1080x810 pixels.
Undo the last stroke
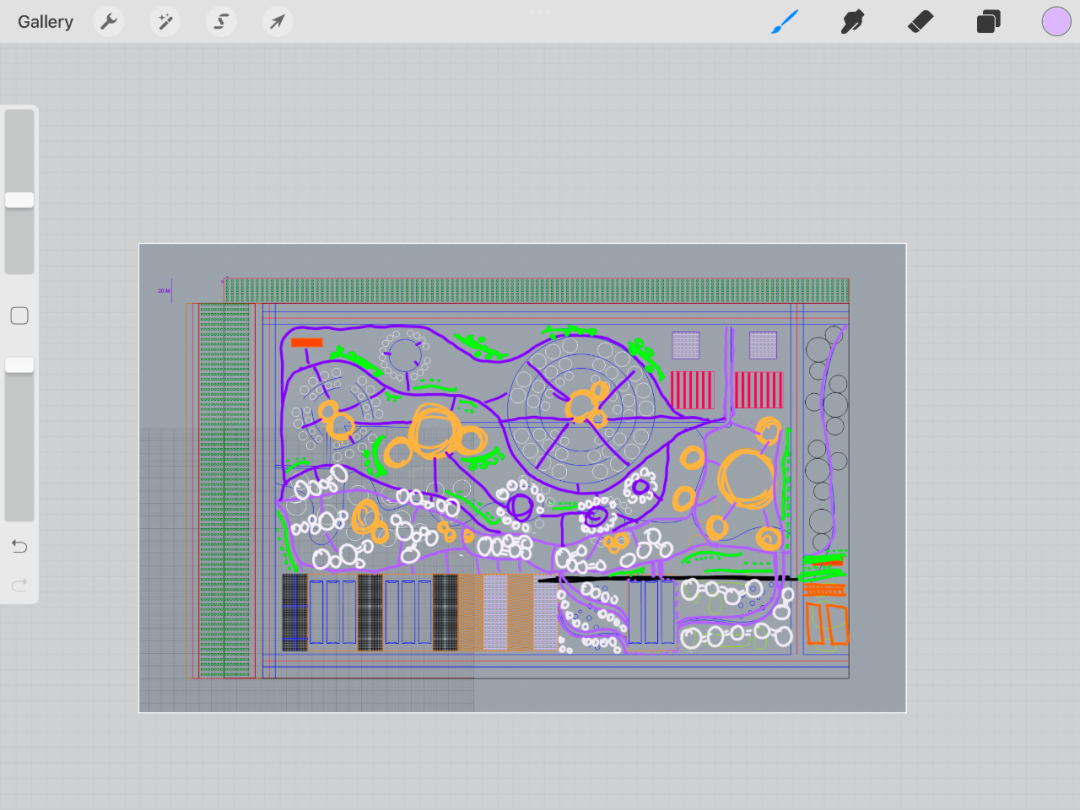(x=19, y=547)
